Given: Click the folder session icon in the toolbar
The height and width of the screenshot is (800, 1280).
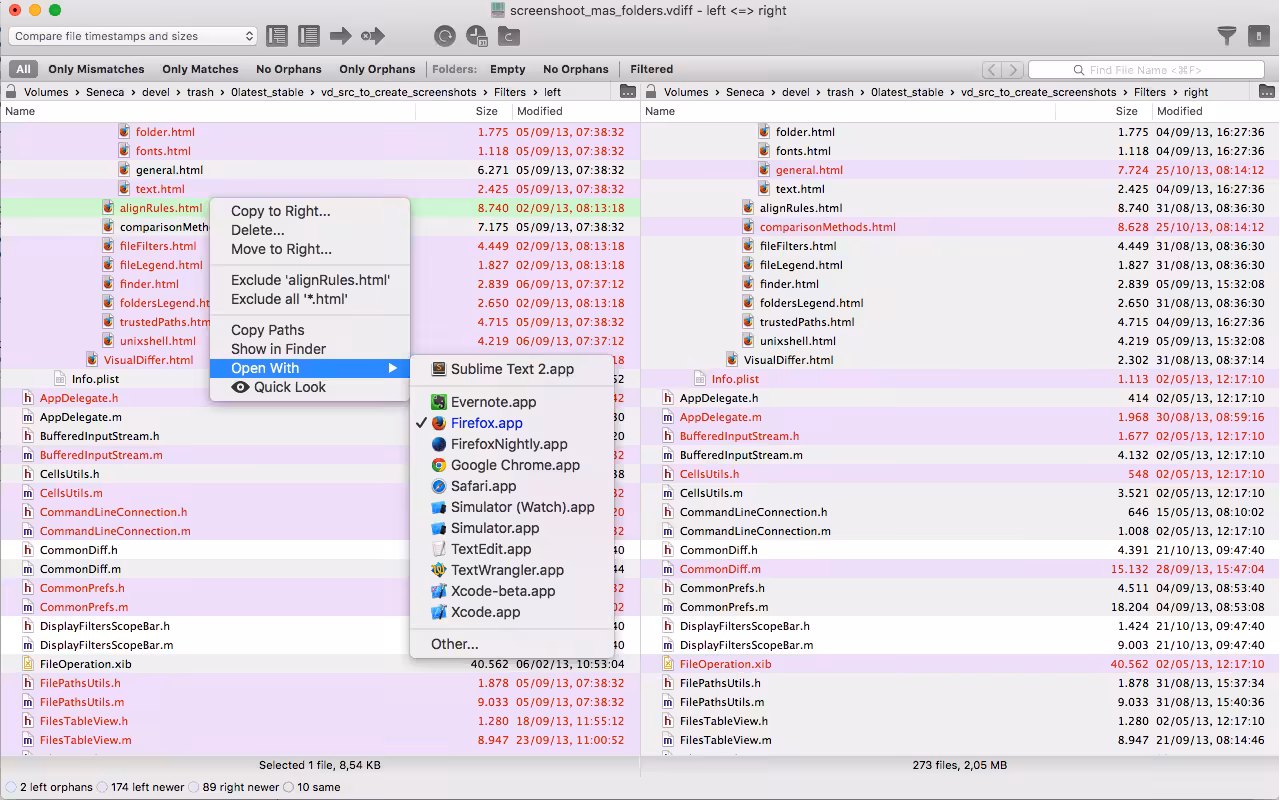Looking at the screenshot, I should [x=508, y=36].
